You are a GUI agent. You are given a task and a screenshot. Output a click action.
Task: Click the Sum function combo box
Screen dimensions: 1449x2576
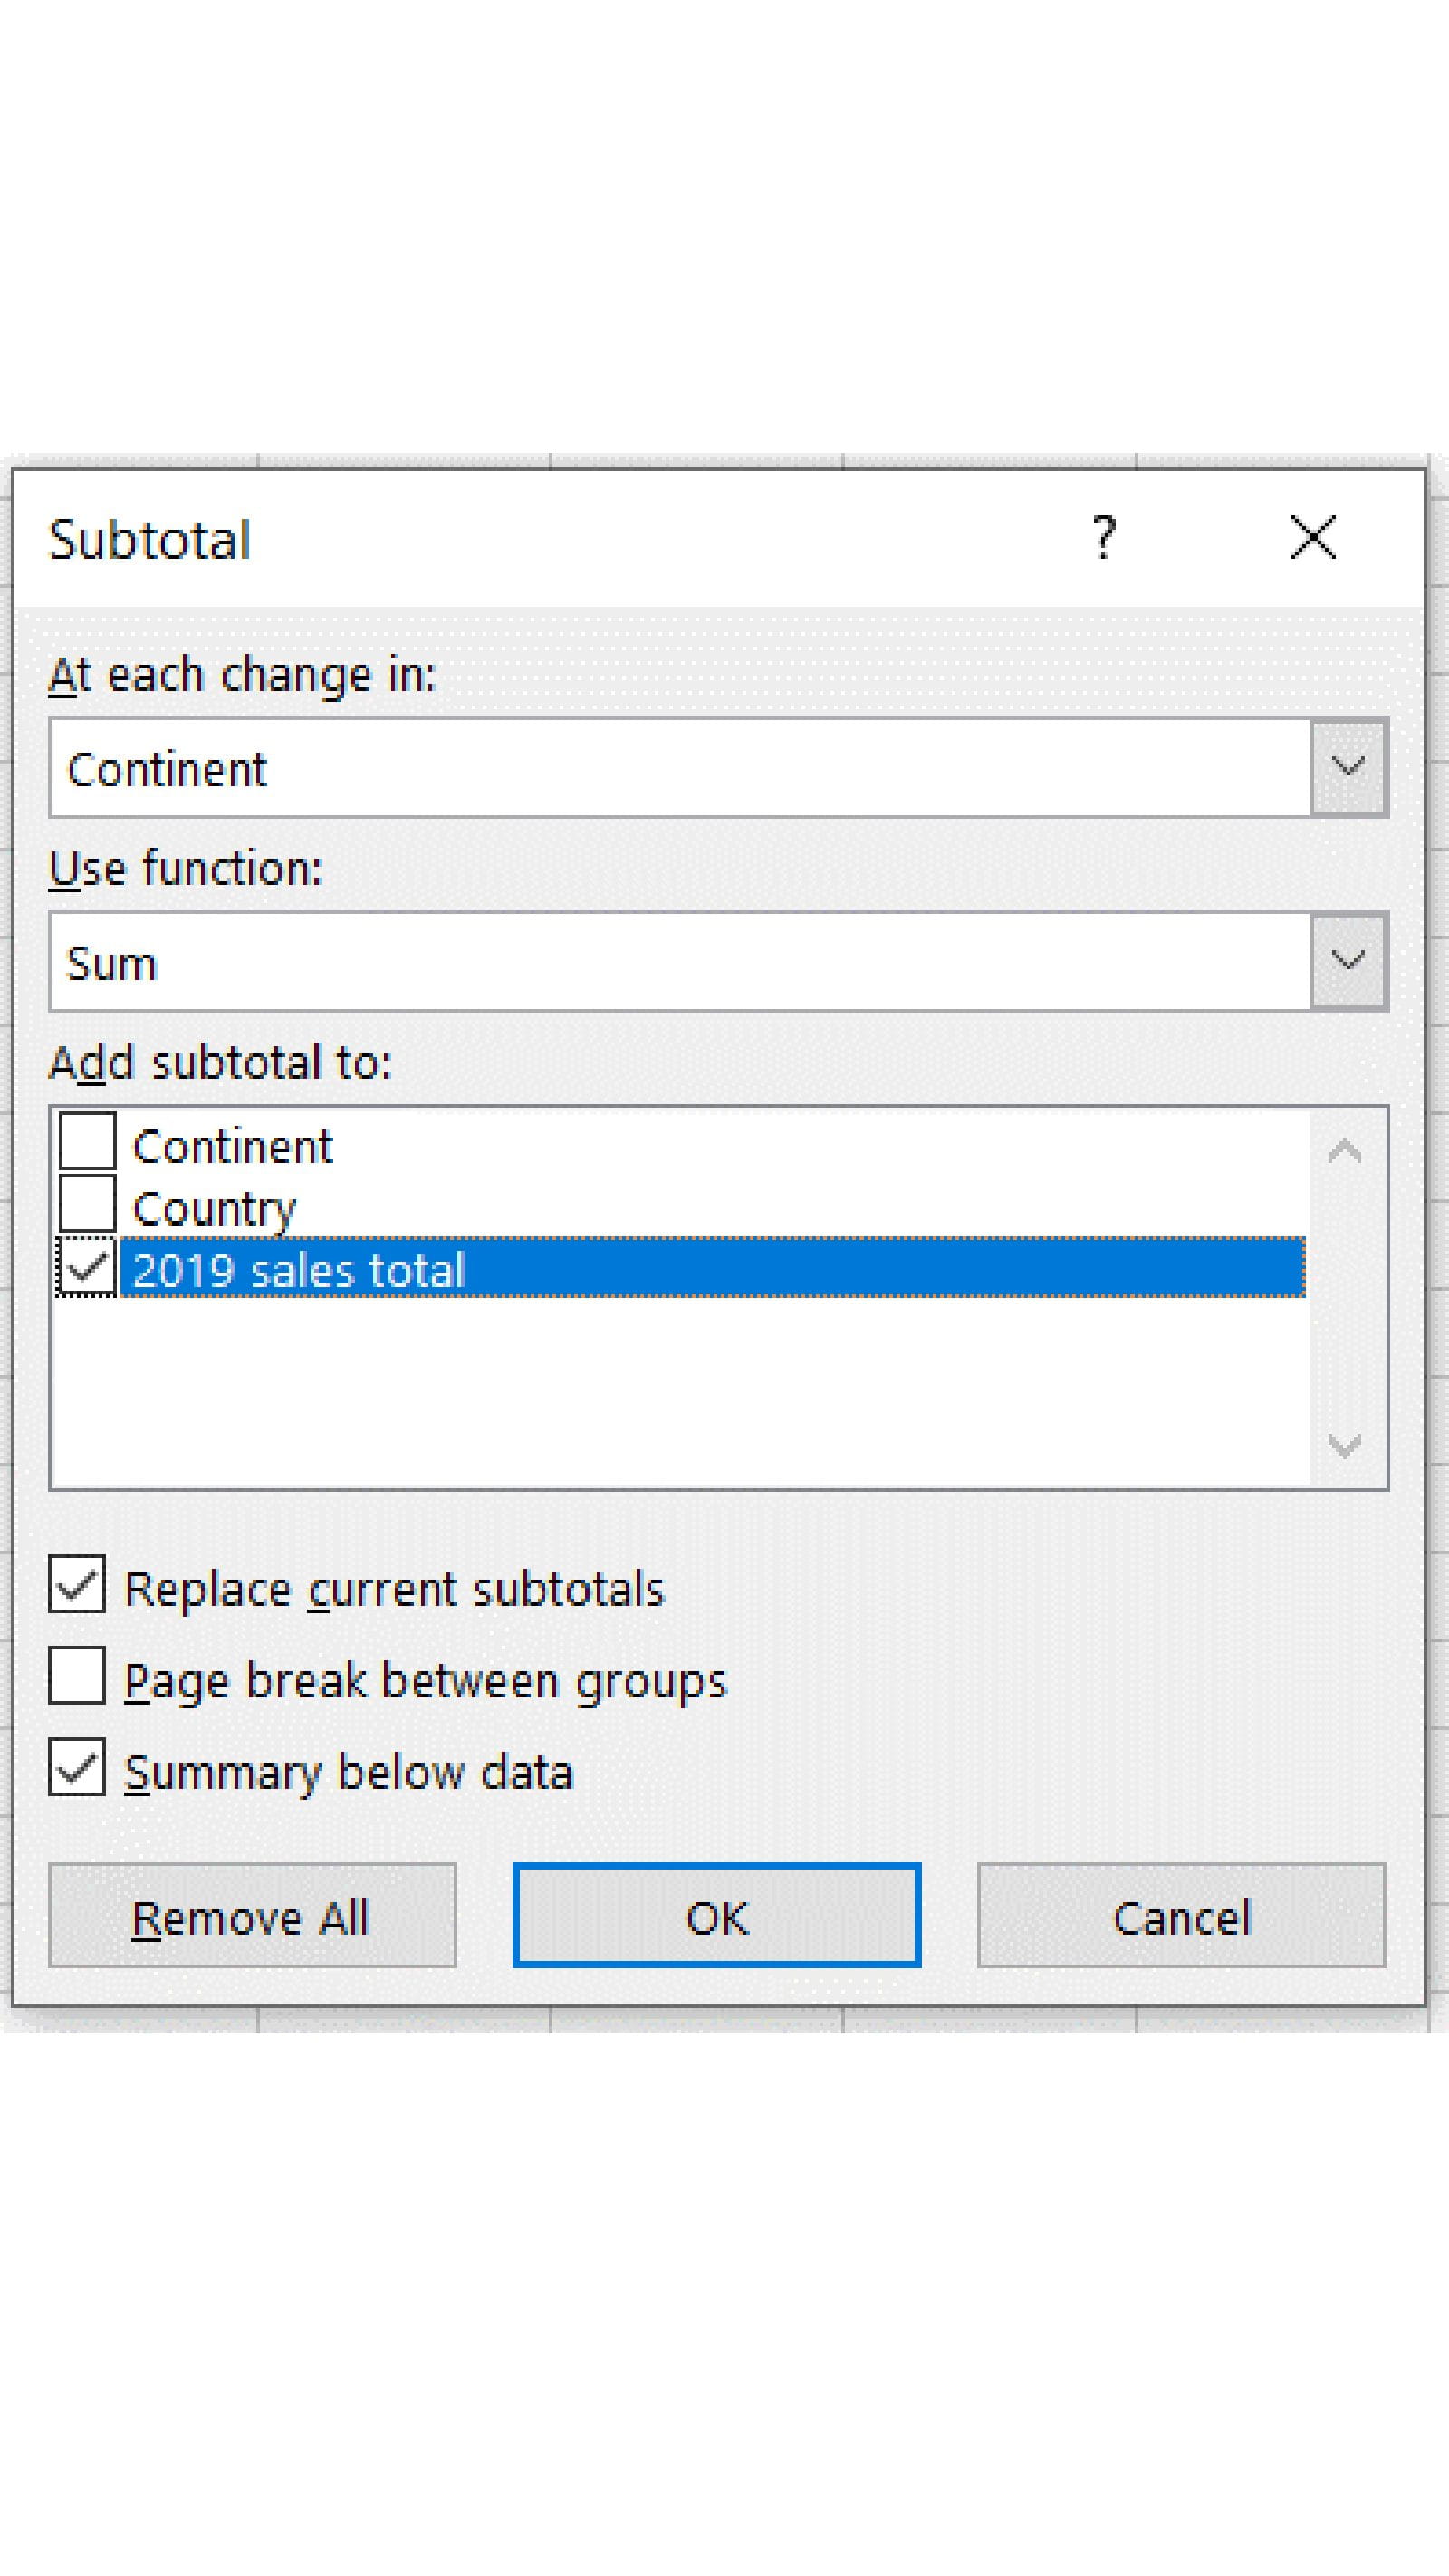coord(680,962)
